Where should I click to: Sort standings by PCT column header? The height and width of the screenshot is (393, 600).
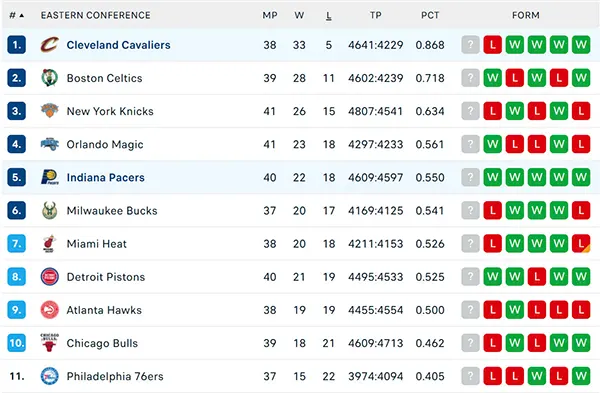430,15
